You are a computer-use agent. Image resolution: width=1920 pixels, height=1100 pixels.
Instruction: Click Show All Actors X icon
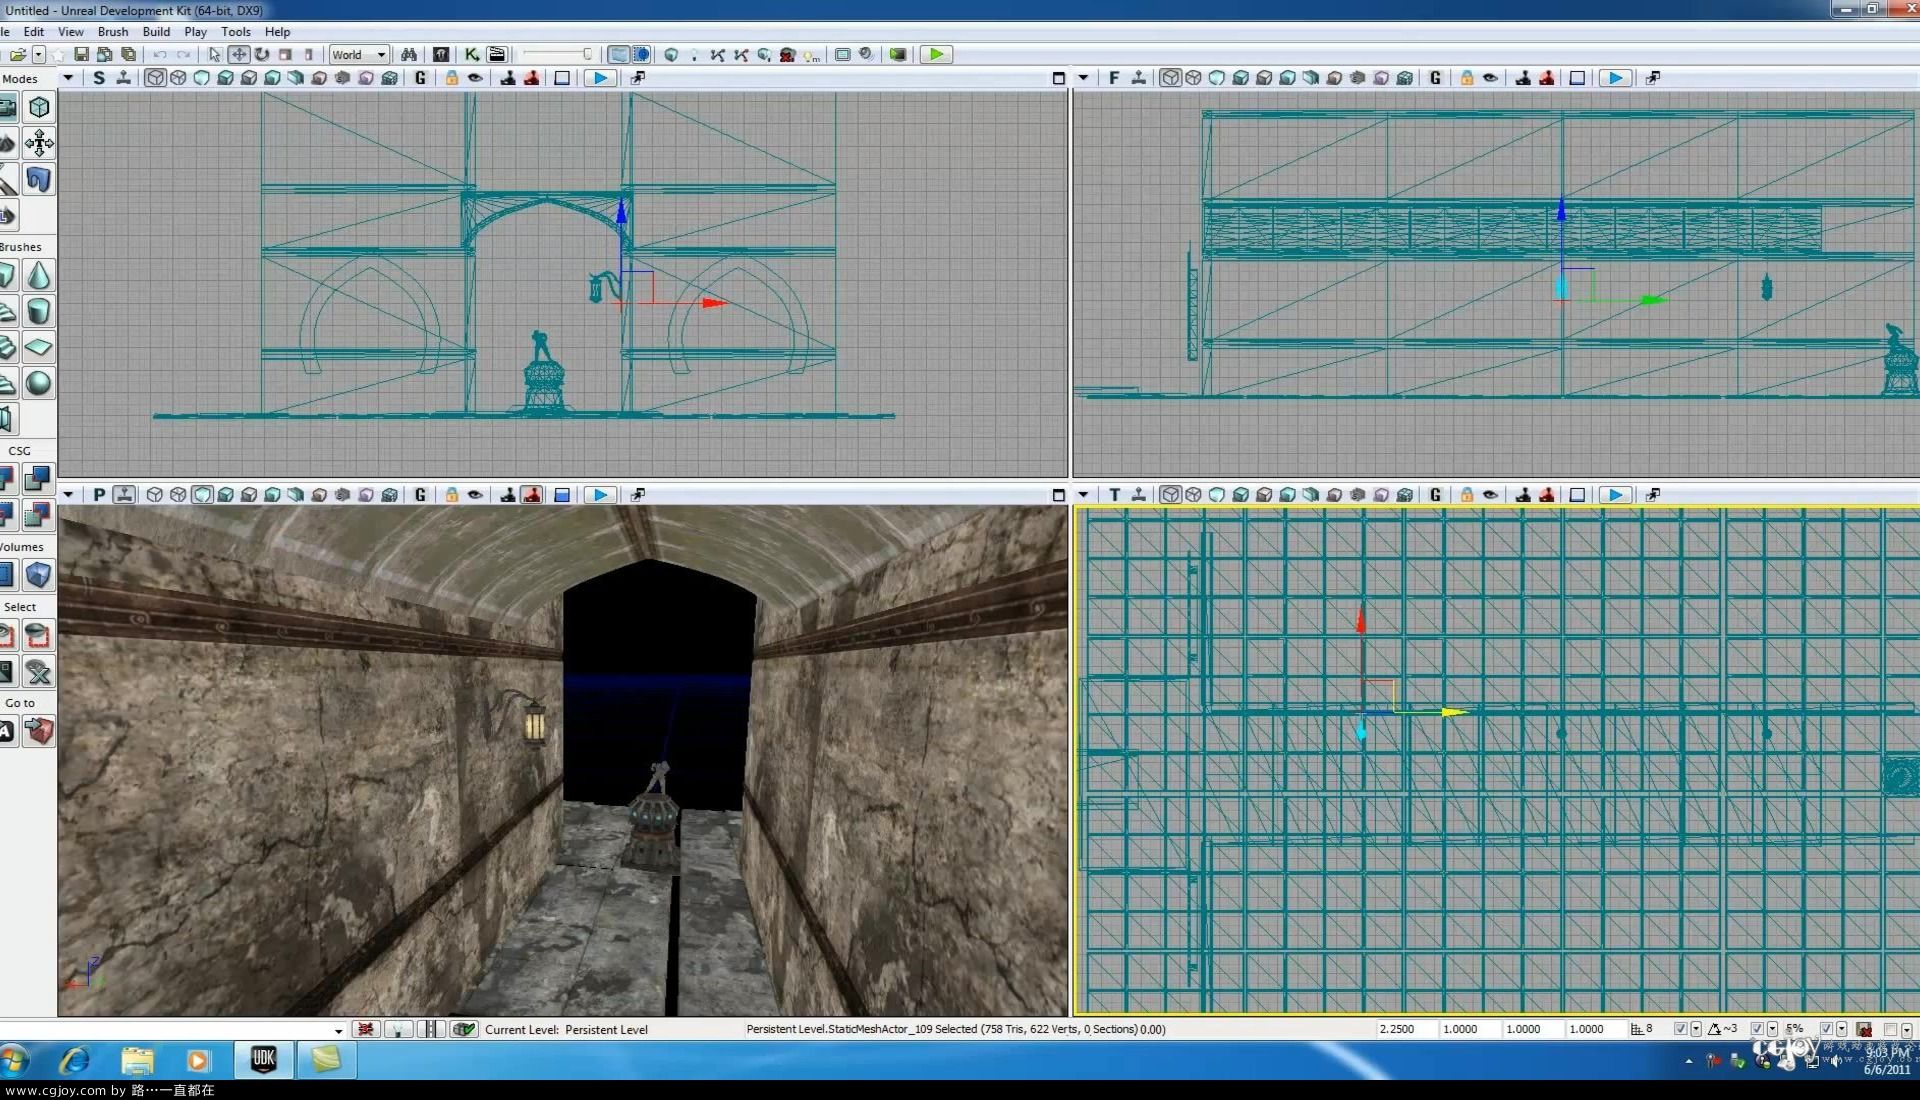pyautogui.click(x=39, y=672)
